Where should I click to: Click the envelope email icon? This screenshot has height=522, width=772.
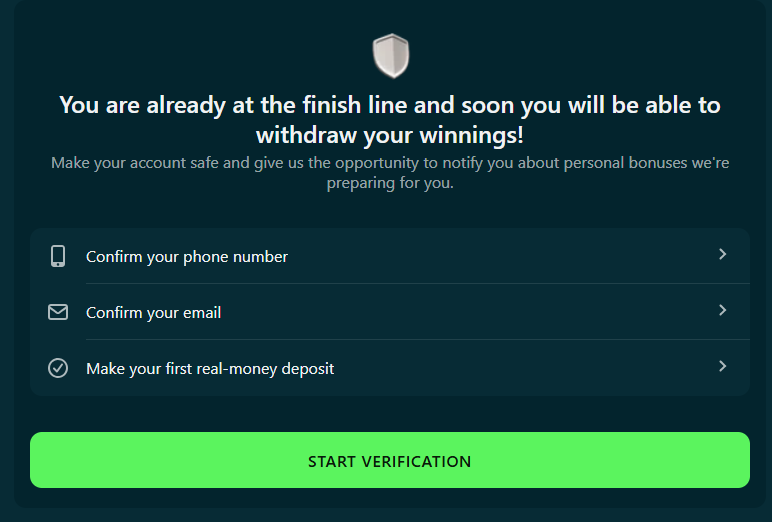pos(58,312)
